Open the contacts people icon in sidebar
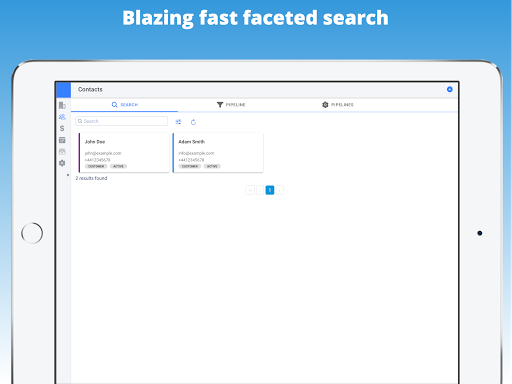Screen dimensions: 512x384 click(x=62, y=117)
